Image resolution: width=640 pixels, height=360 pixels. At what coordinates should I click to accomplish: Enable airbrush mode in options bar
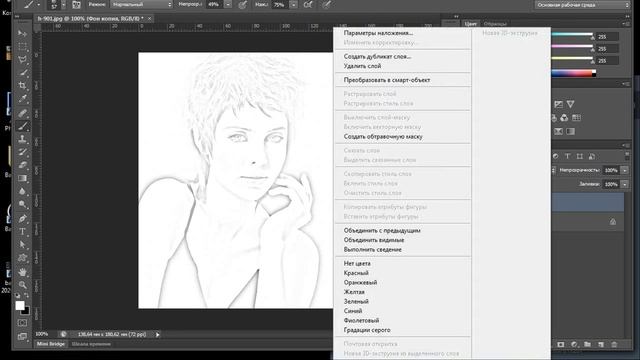pyautogui.click(x=308, y=5)
